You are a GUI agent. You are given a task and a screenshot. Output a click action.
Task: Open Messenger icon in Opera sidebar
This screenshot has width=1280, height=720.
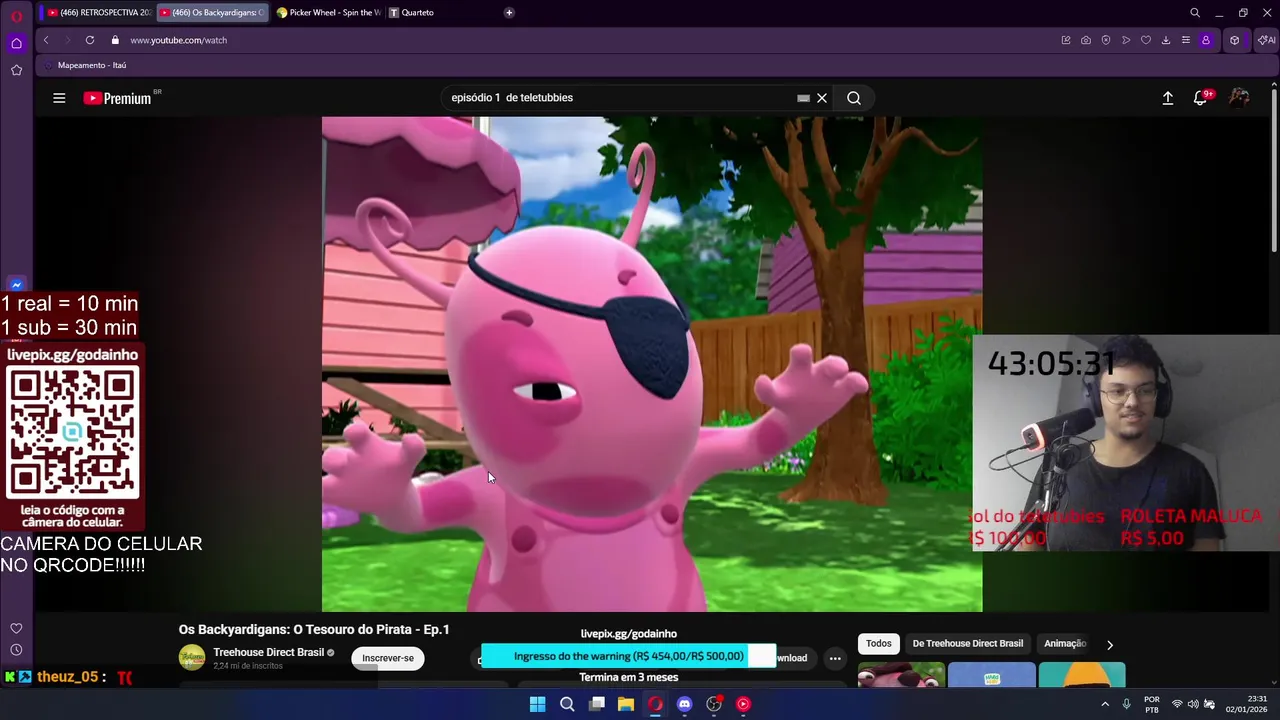click(16, 285)
